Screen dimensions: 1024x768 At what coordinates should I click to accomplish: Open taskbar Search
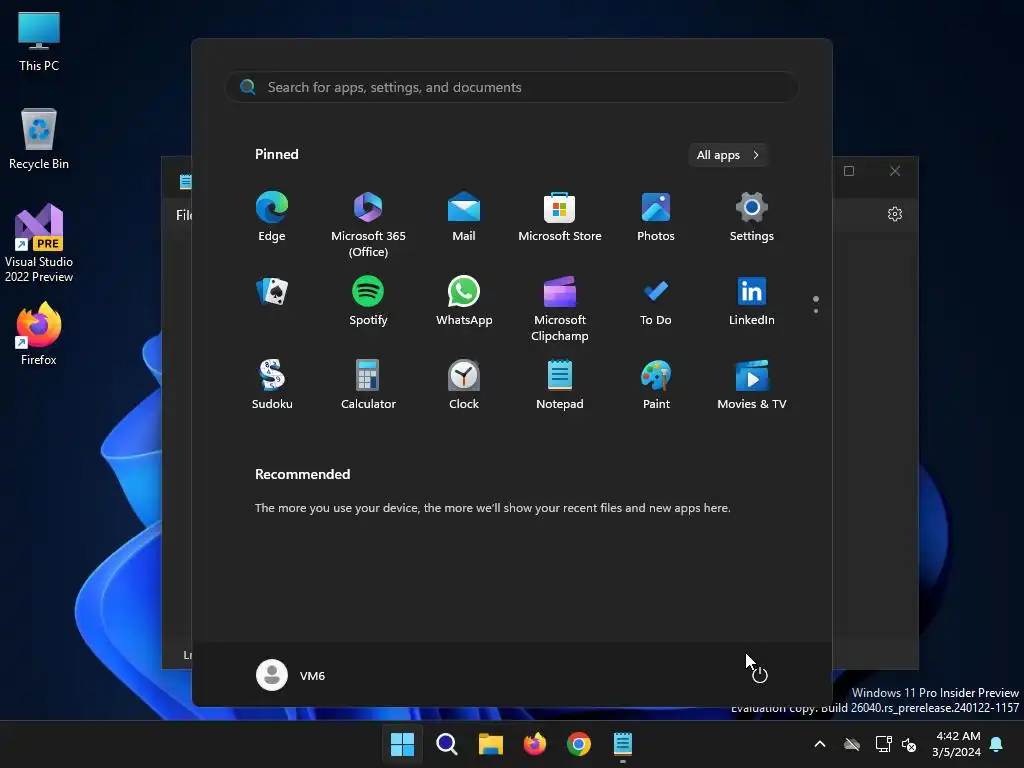(x=447, y=744)
